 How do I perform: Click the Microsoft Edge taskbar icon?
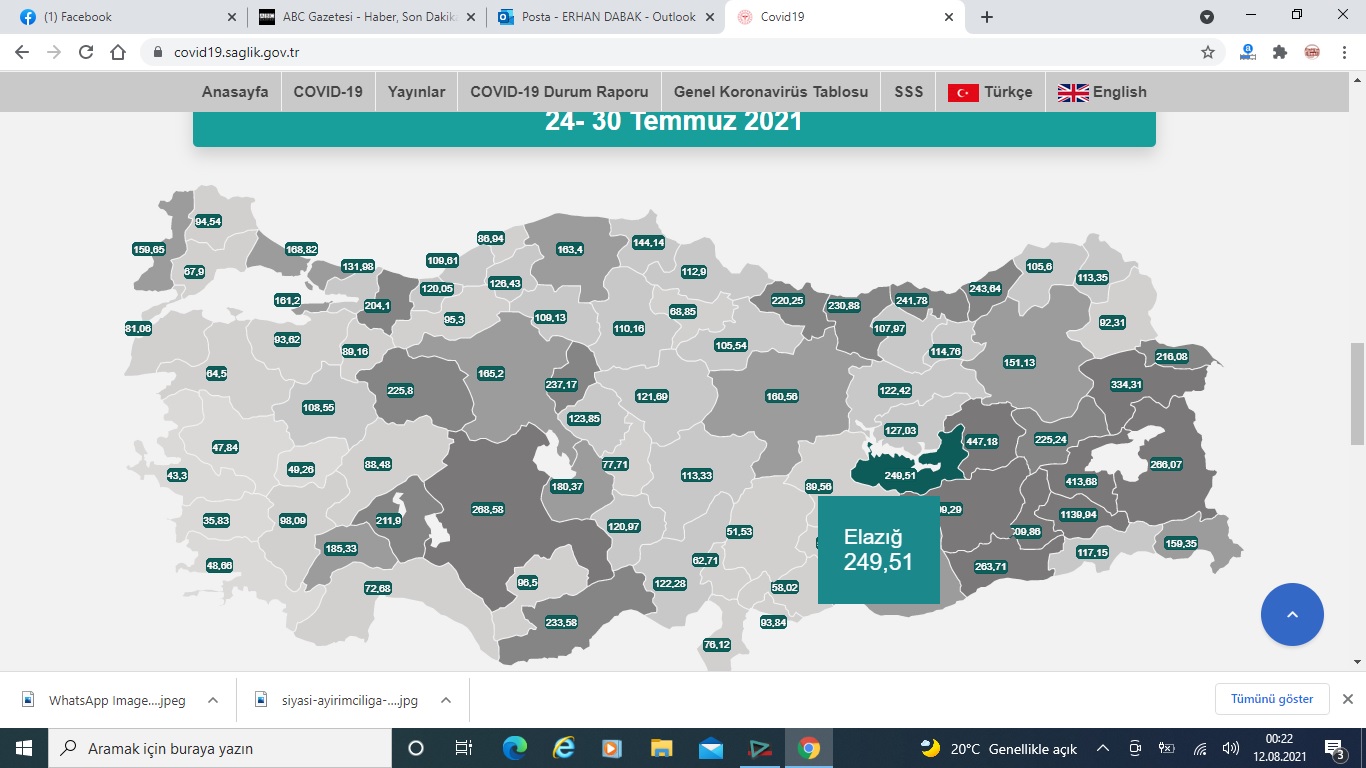[514, 748]
